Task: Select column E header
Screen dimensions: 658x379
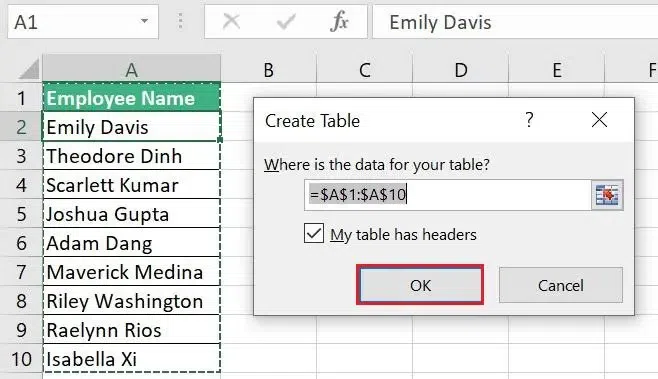Action: pos(556,69)
